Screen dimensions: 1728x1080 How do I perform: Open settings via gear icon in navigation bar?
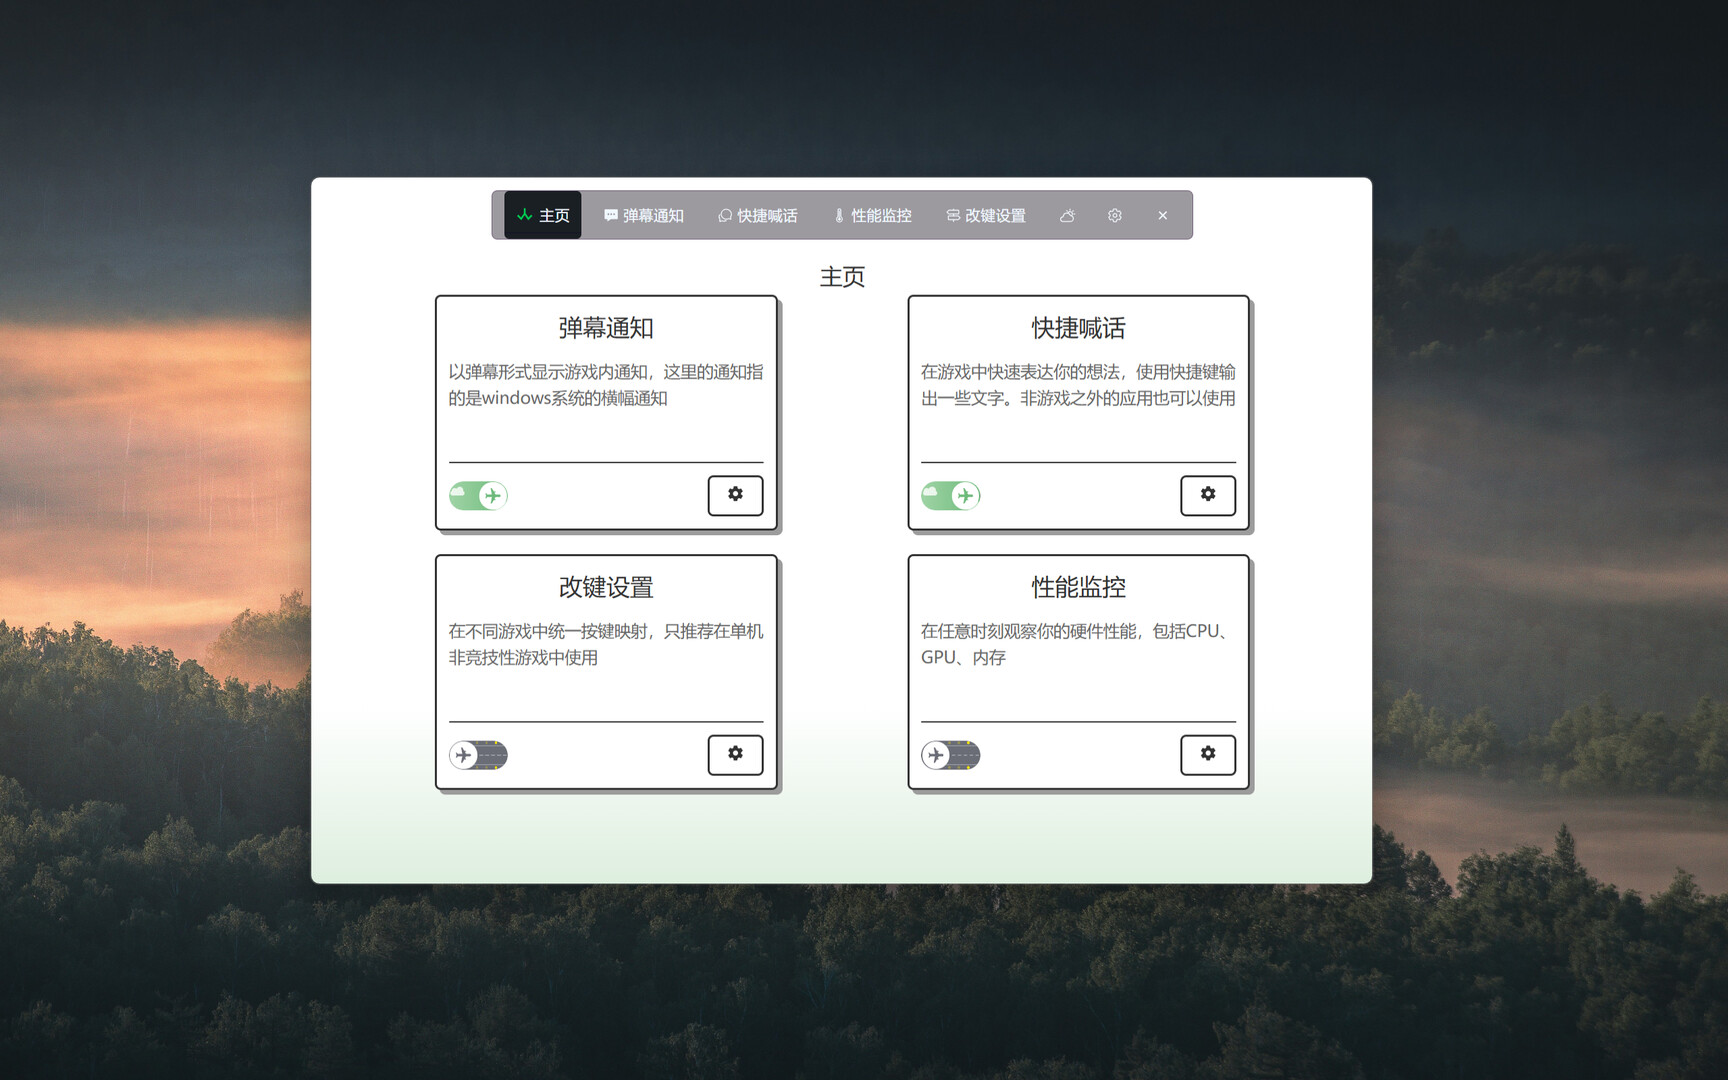[x=1114, y=216]
